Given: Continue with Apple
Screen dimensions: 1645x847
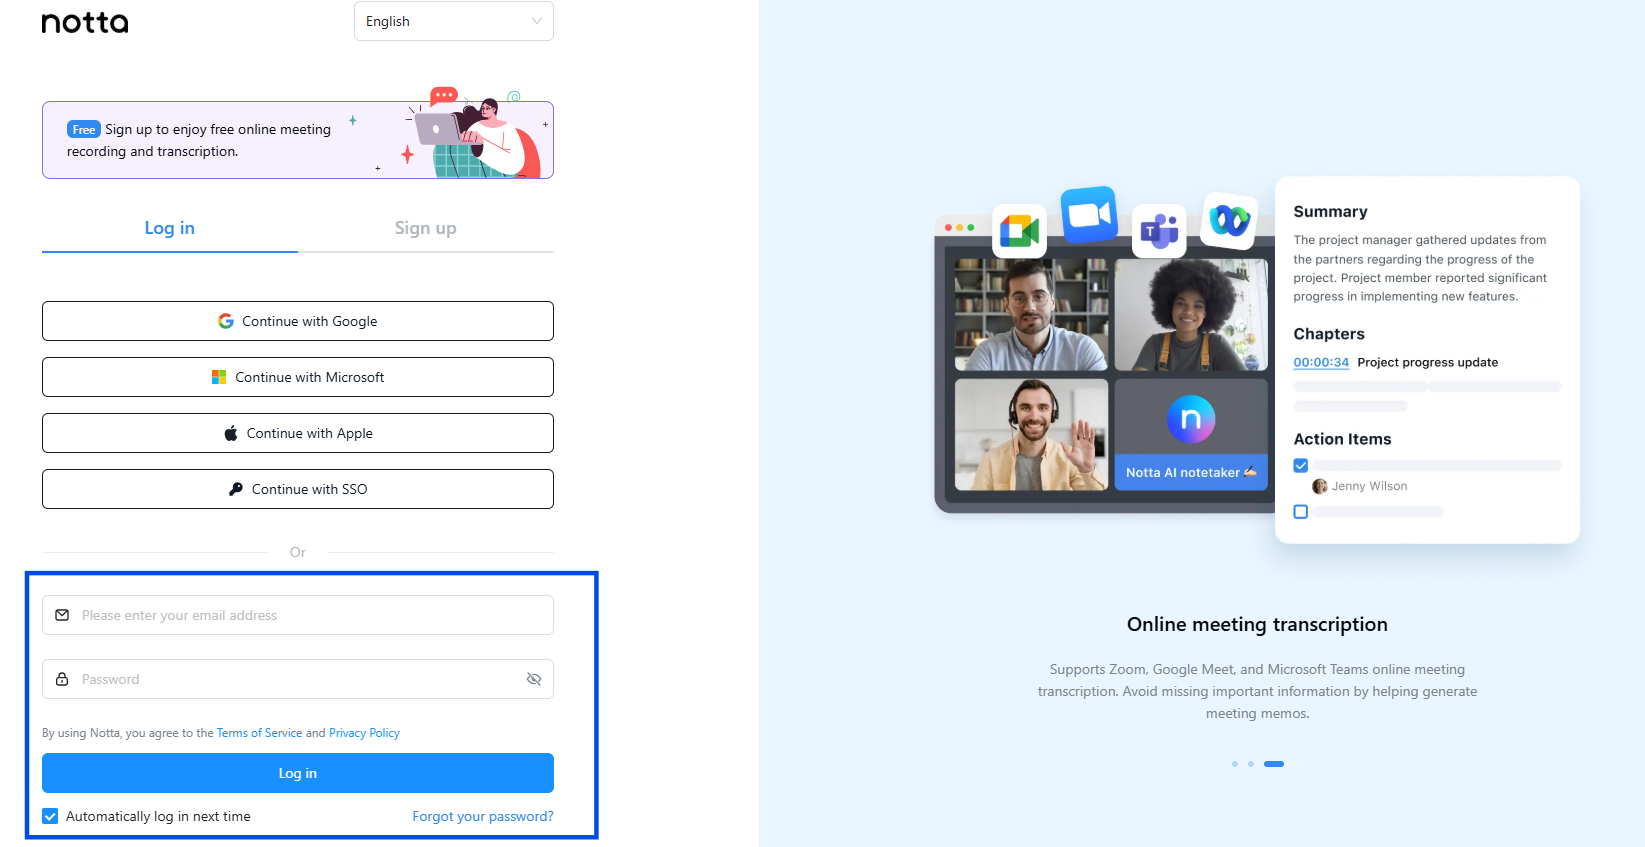Looking at the screenshot, I should pyautogui.click(x=298, y=433).
